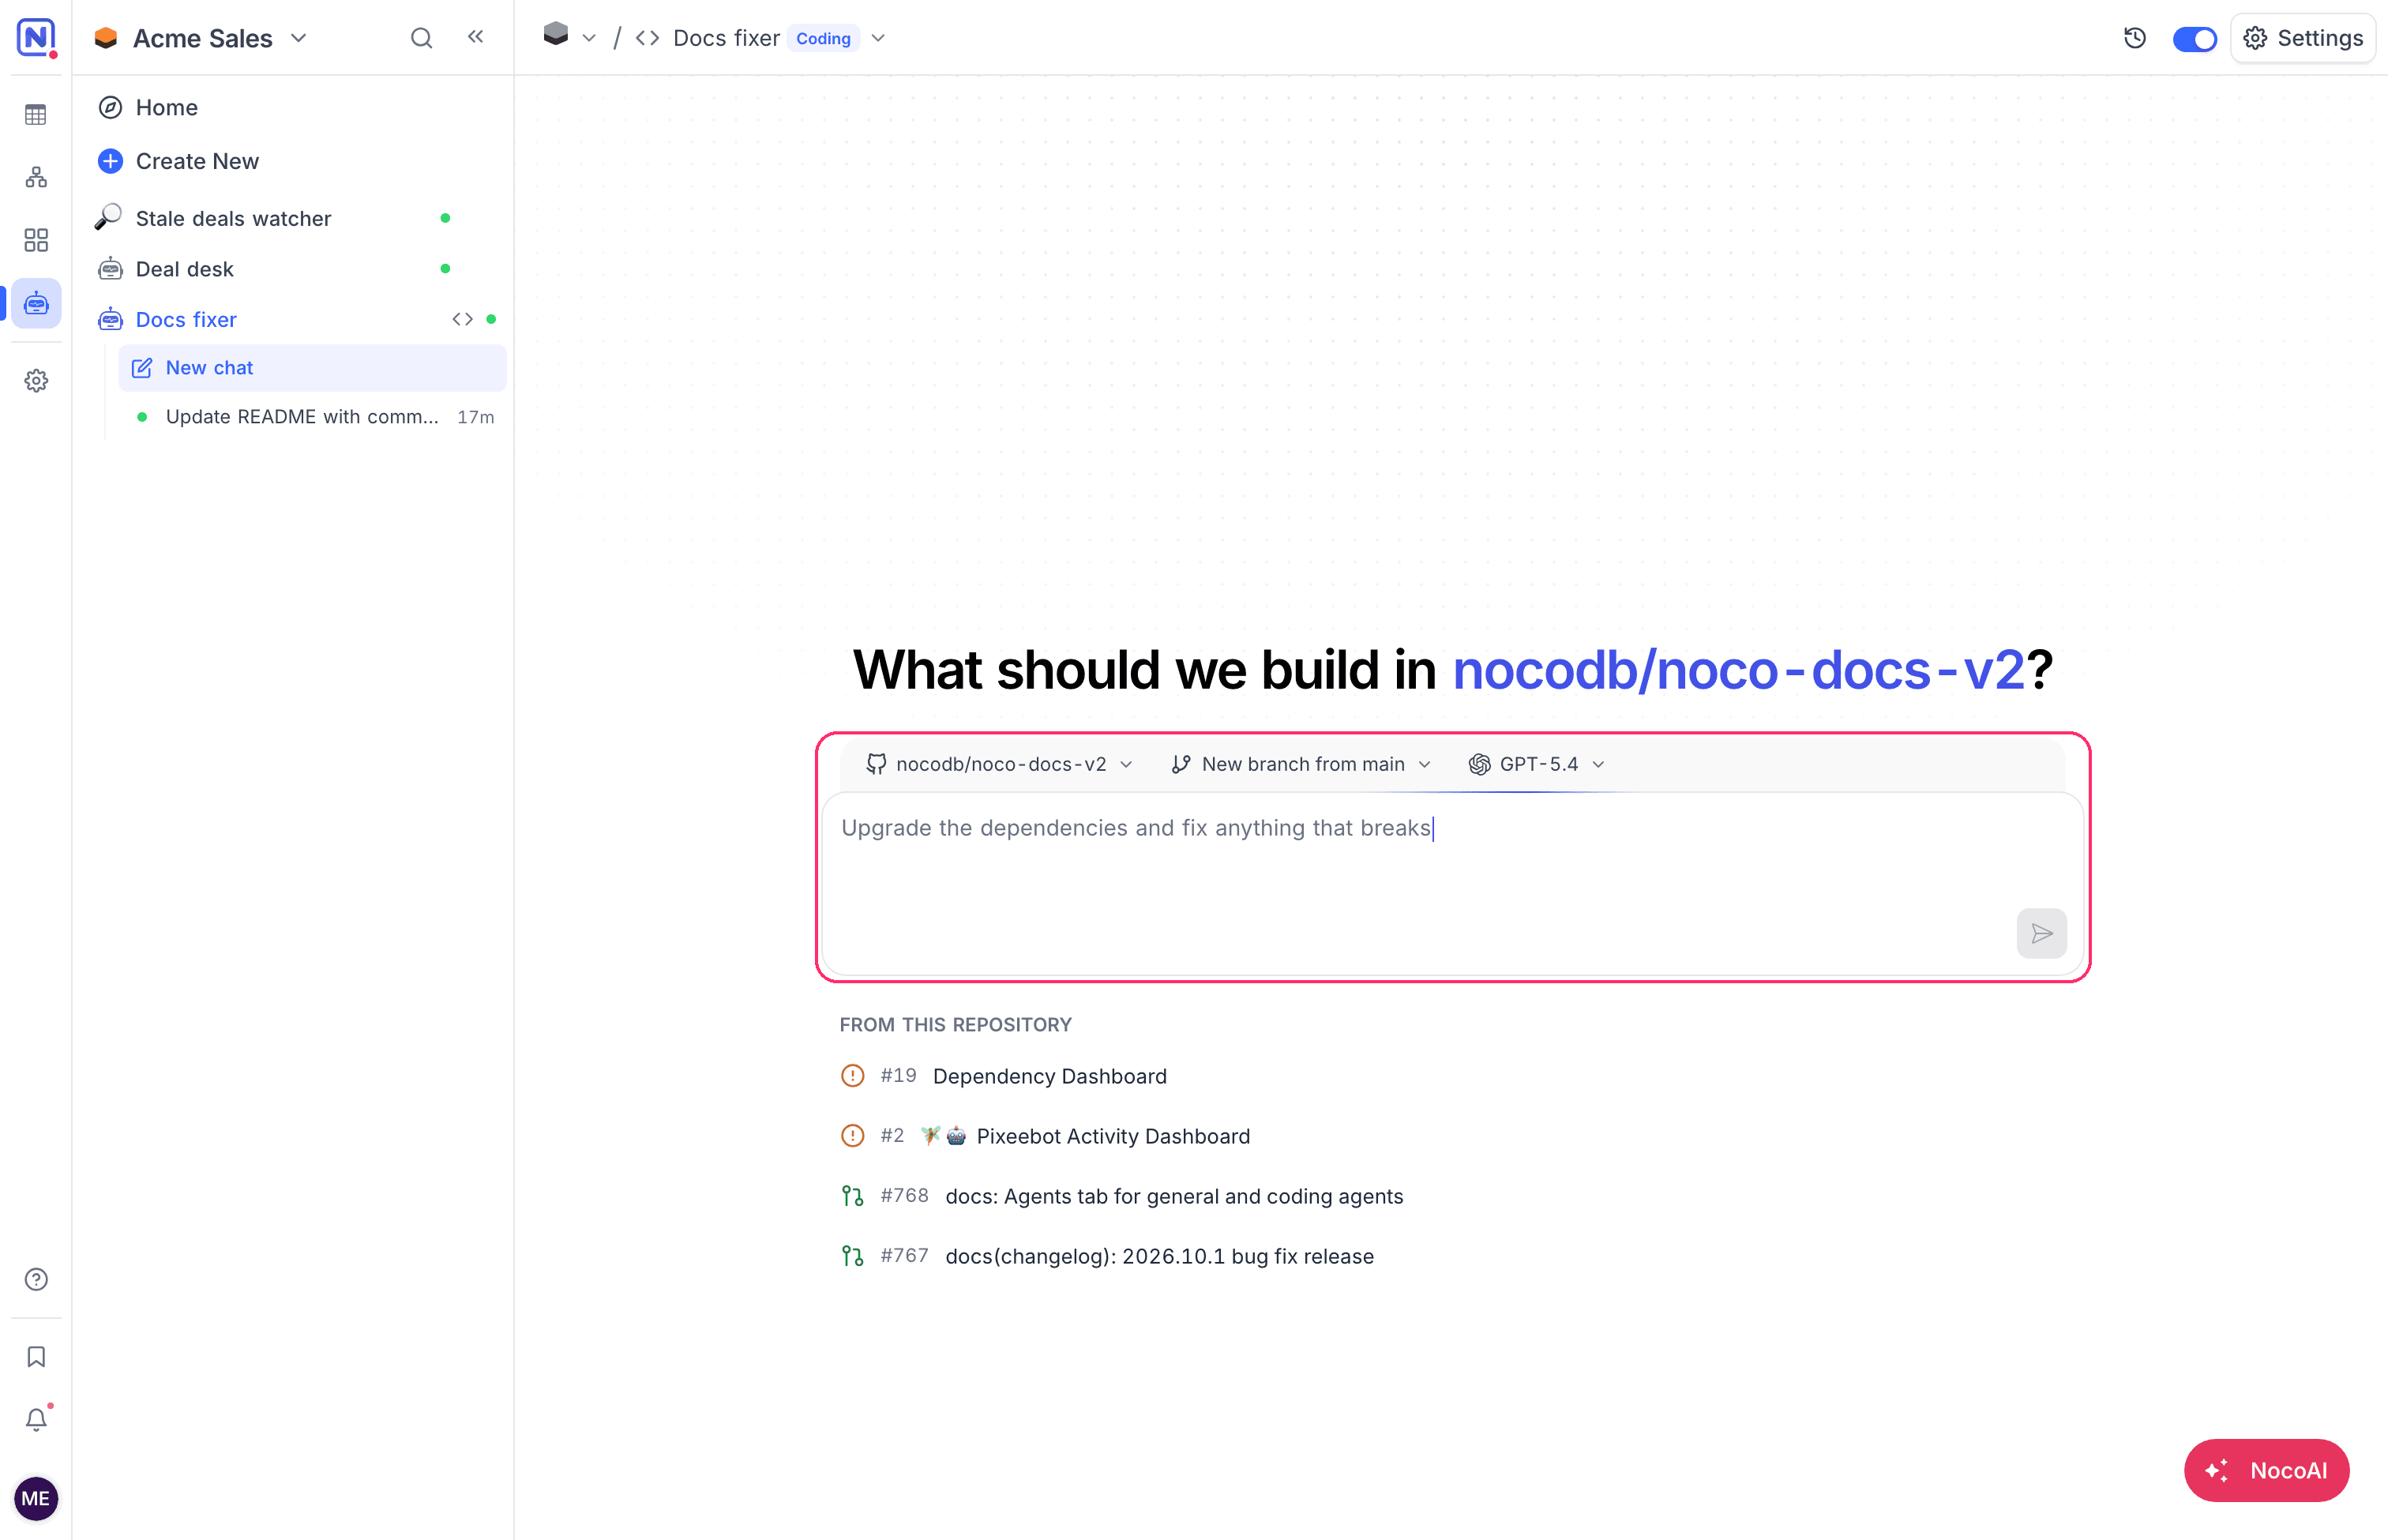Viewport: 2388px width, 1540px height.
Task: Open the data tables icon in left rail
Action: 36,115
